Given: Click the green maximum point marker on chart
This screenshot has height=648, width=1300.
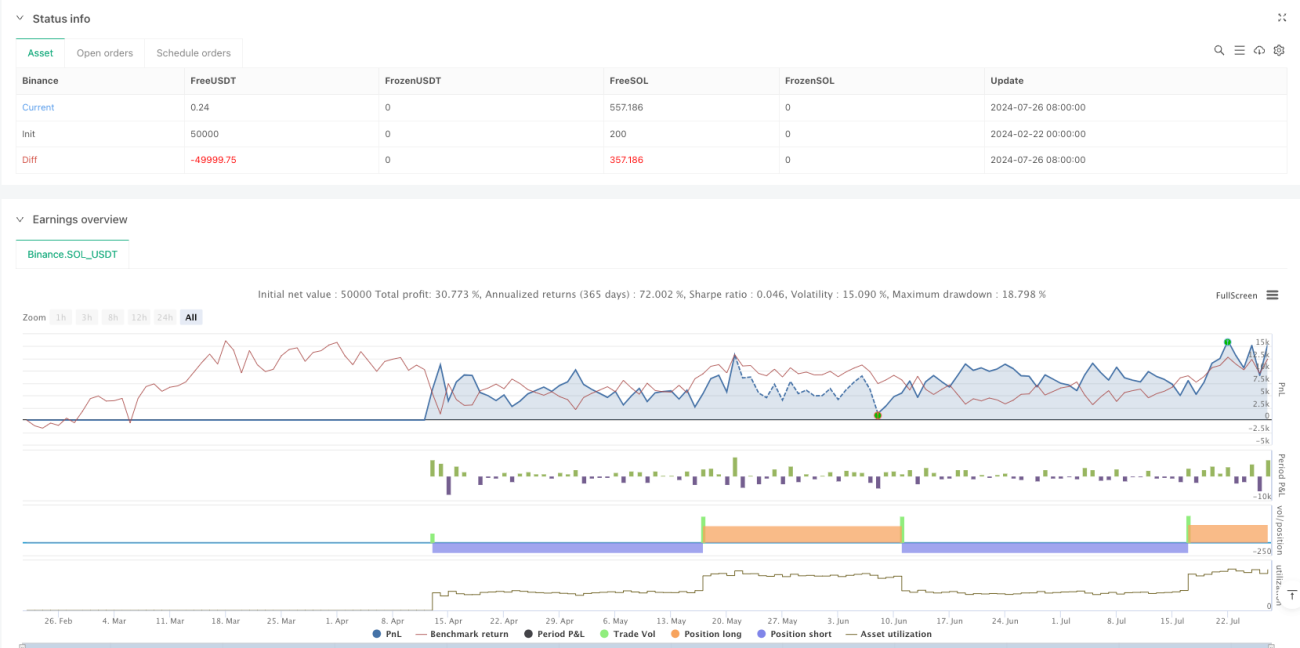Looking at the screenshot, I should (x=1227, y=342).
